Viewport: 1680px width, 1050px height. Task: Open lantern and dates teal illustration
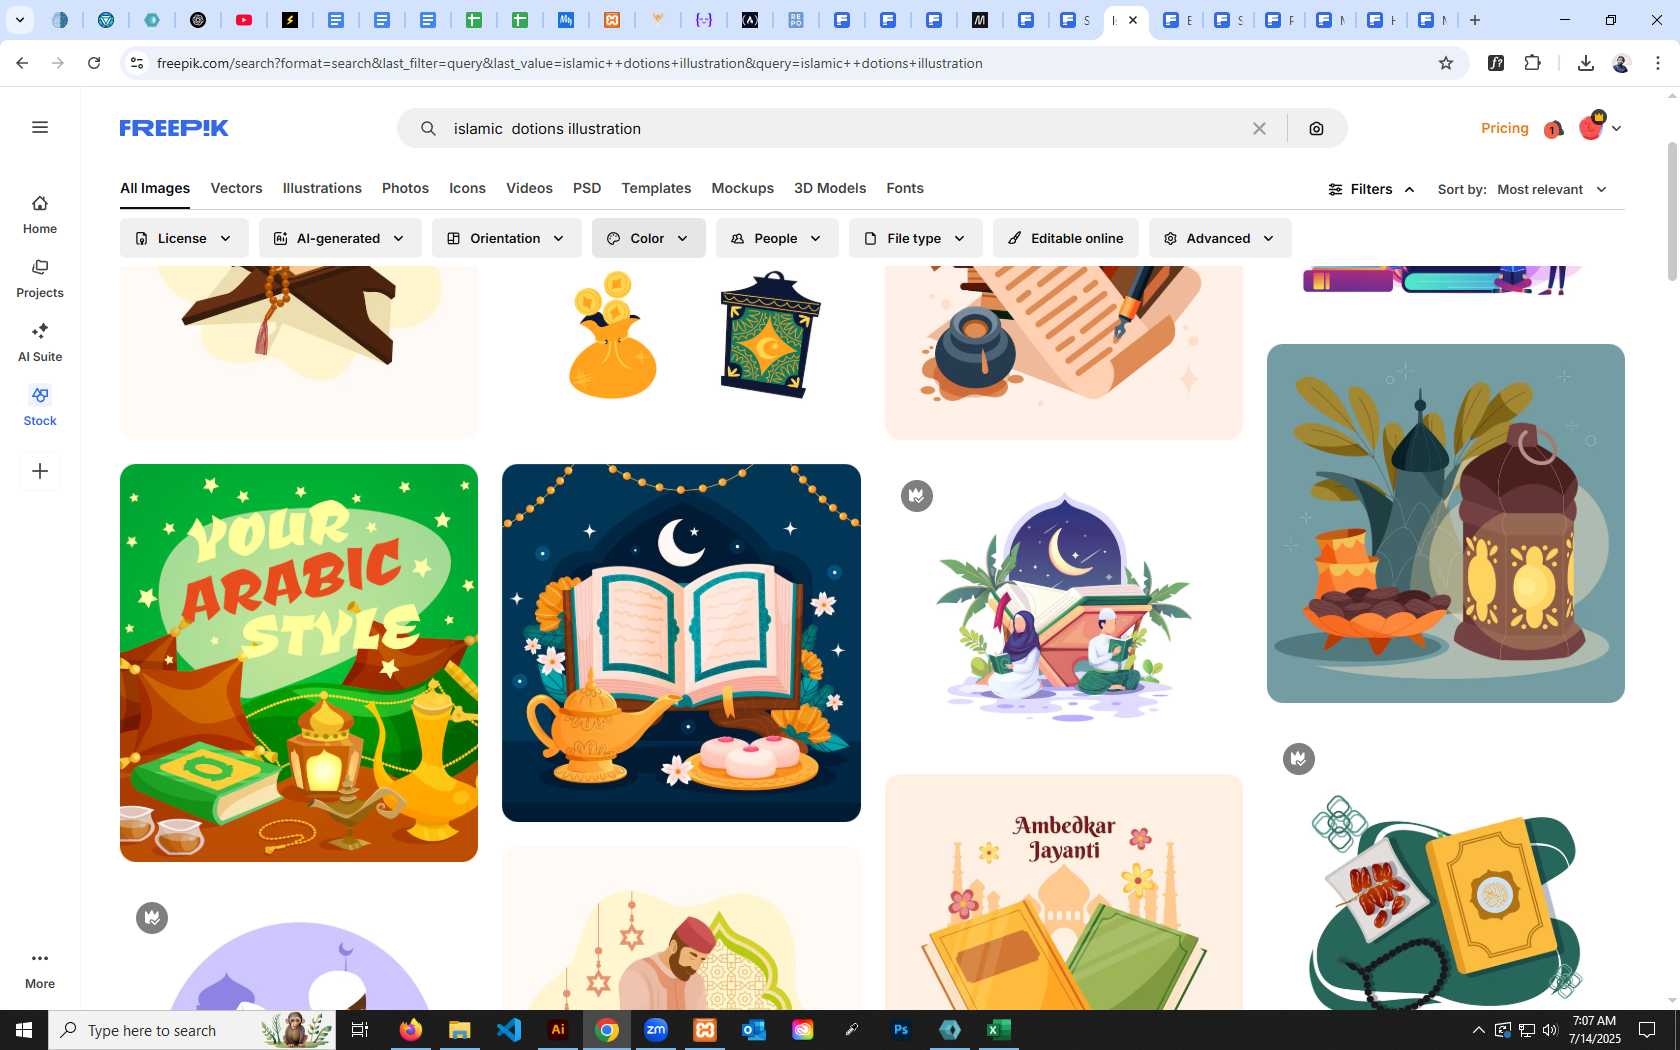click(1446, 523)
